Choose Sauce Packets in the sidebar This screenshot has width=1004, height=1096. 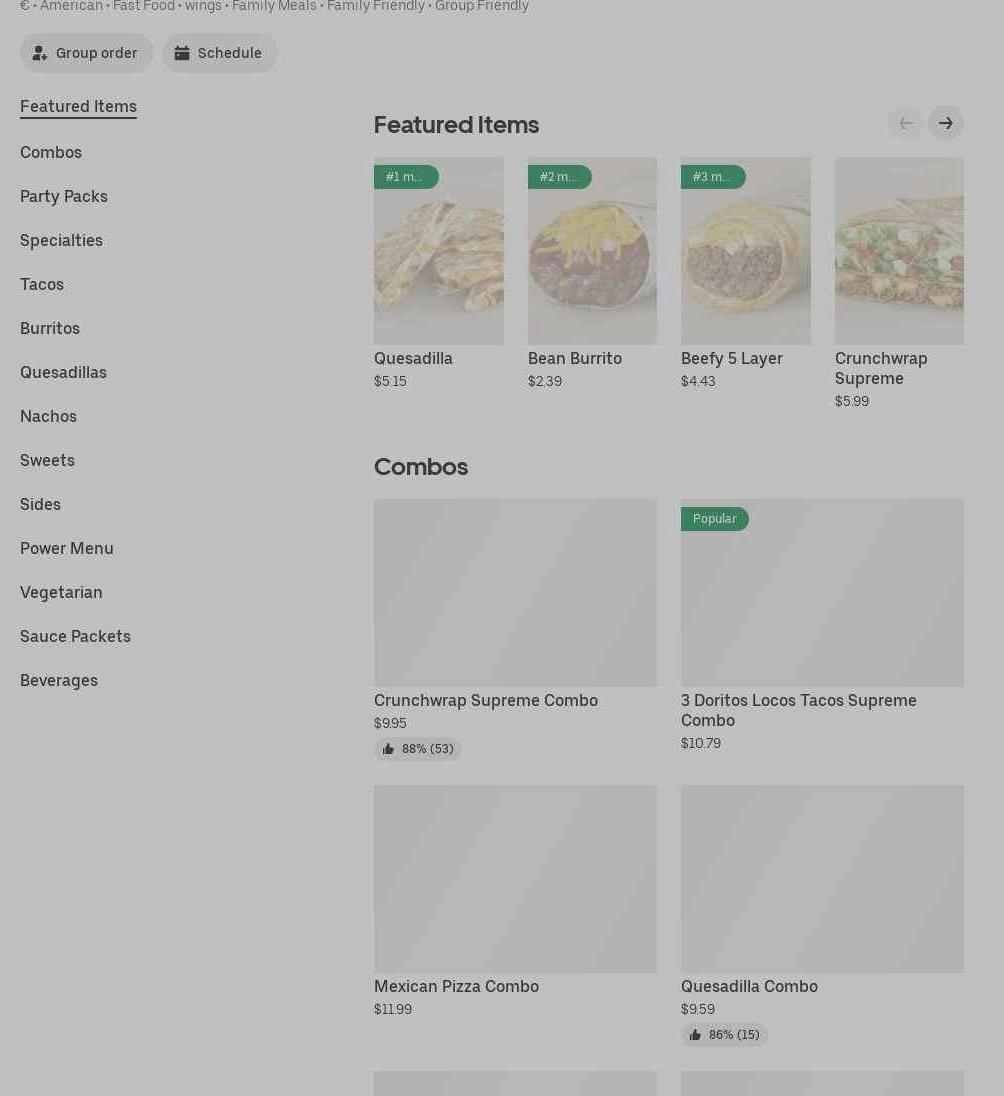[75, 636]
